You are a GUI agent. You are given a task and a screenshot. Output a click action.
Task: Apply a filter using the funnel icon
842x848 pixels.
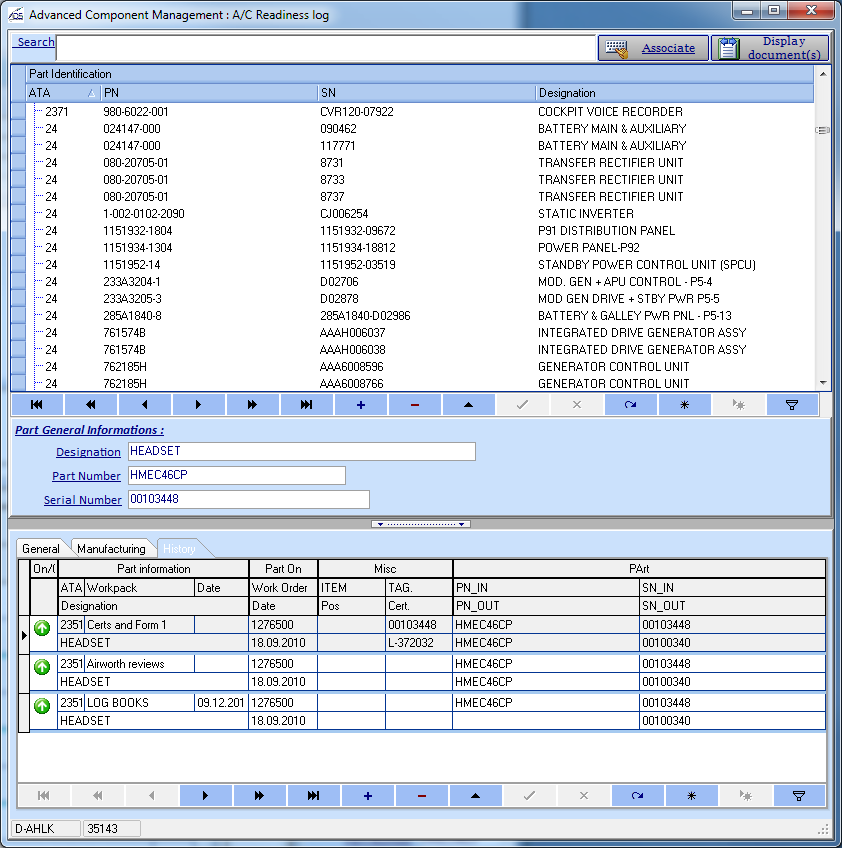pos(792,404)
